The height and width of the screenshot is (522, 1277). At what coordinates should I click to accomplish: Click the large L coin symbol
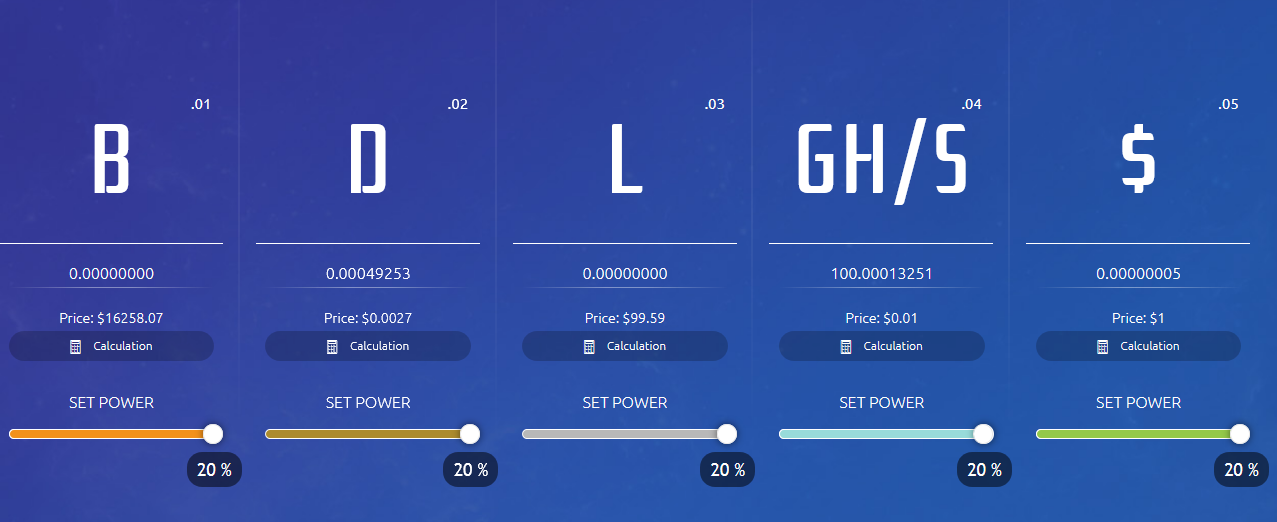point(625,159)
